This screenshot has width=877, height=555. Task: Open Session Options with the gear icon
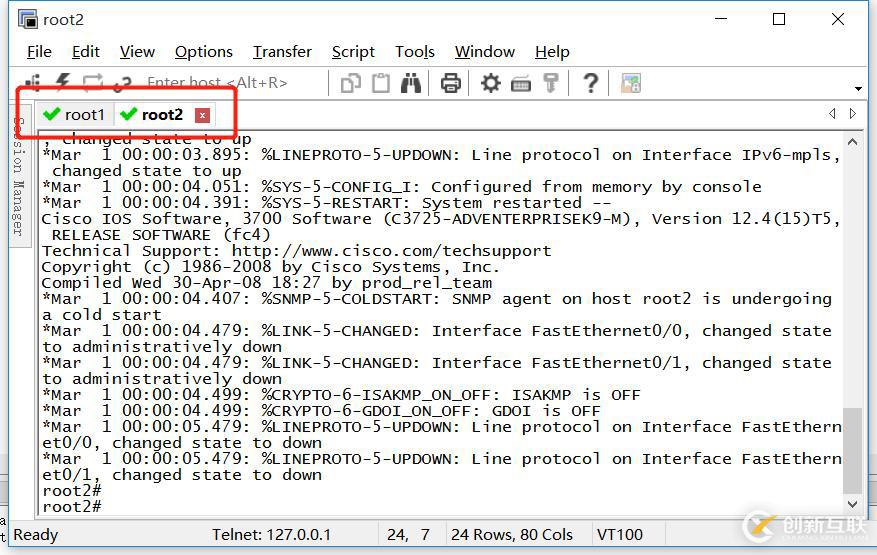click(x=491, y=83)
